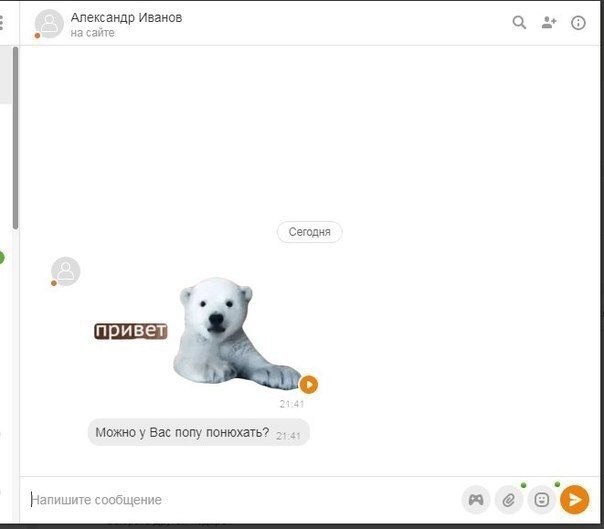Click green indicator on left sidebar edge

click(x=2, y=257)
